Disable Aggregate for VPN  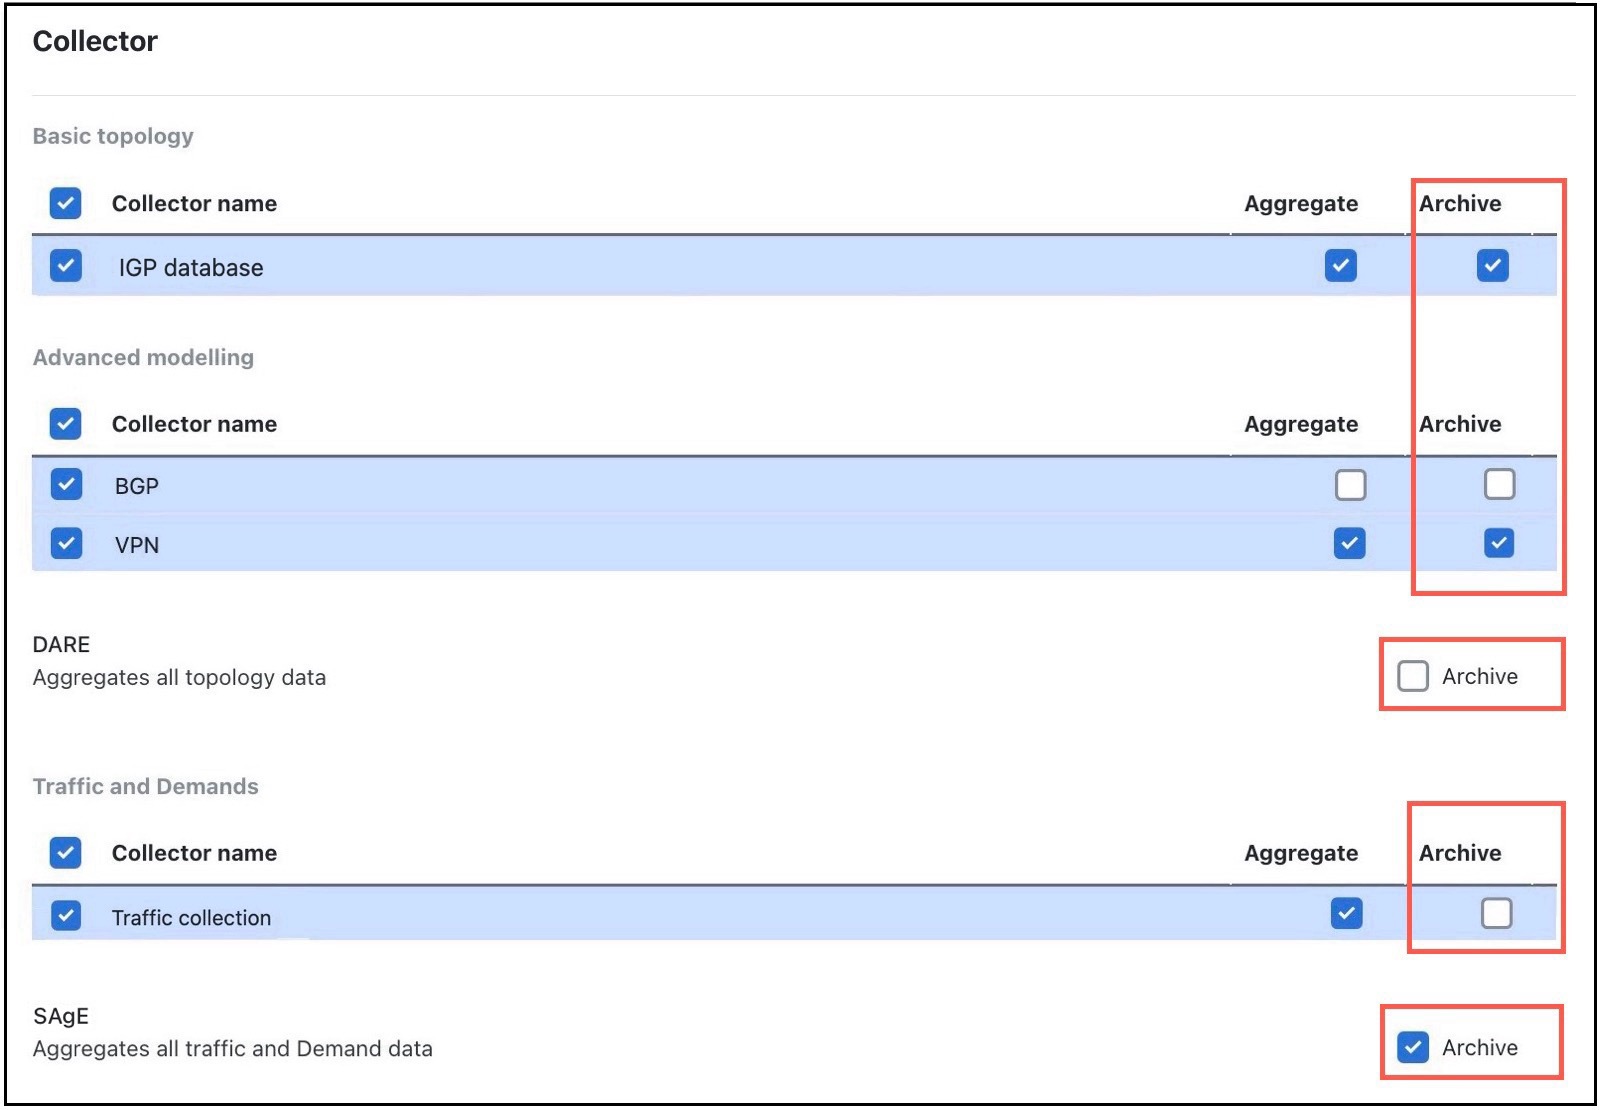1348,544
